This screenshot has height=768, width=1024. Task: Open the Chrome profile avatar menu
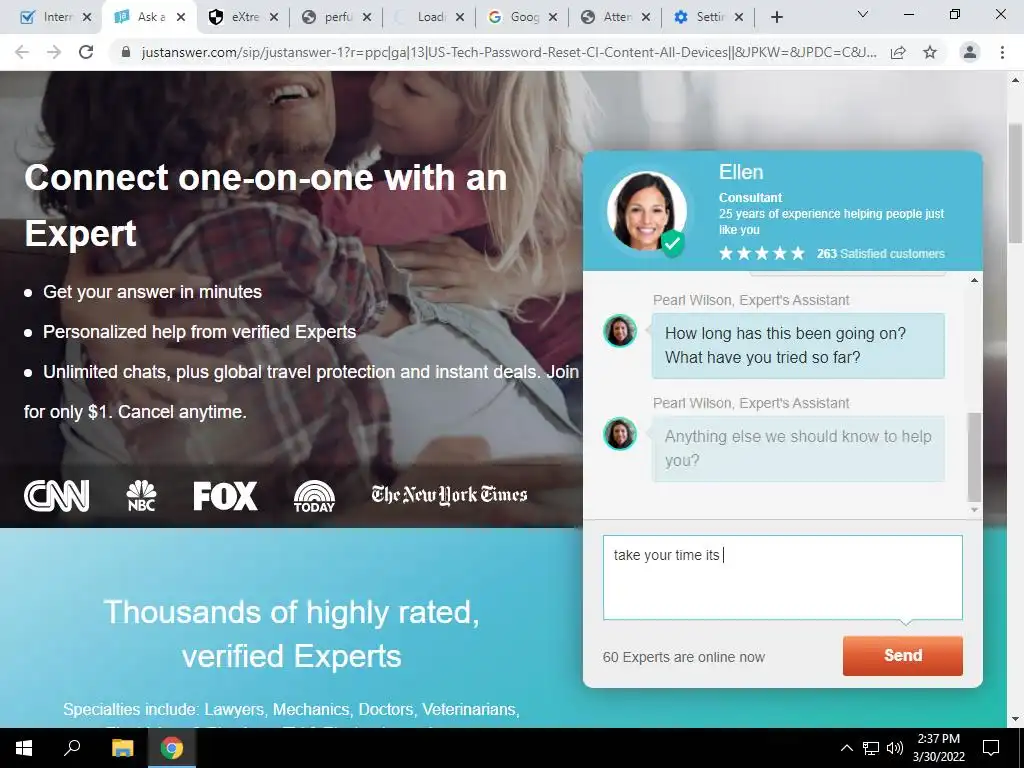[x=970, y=52]
